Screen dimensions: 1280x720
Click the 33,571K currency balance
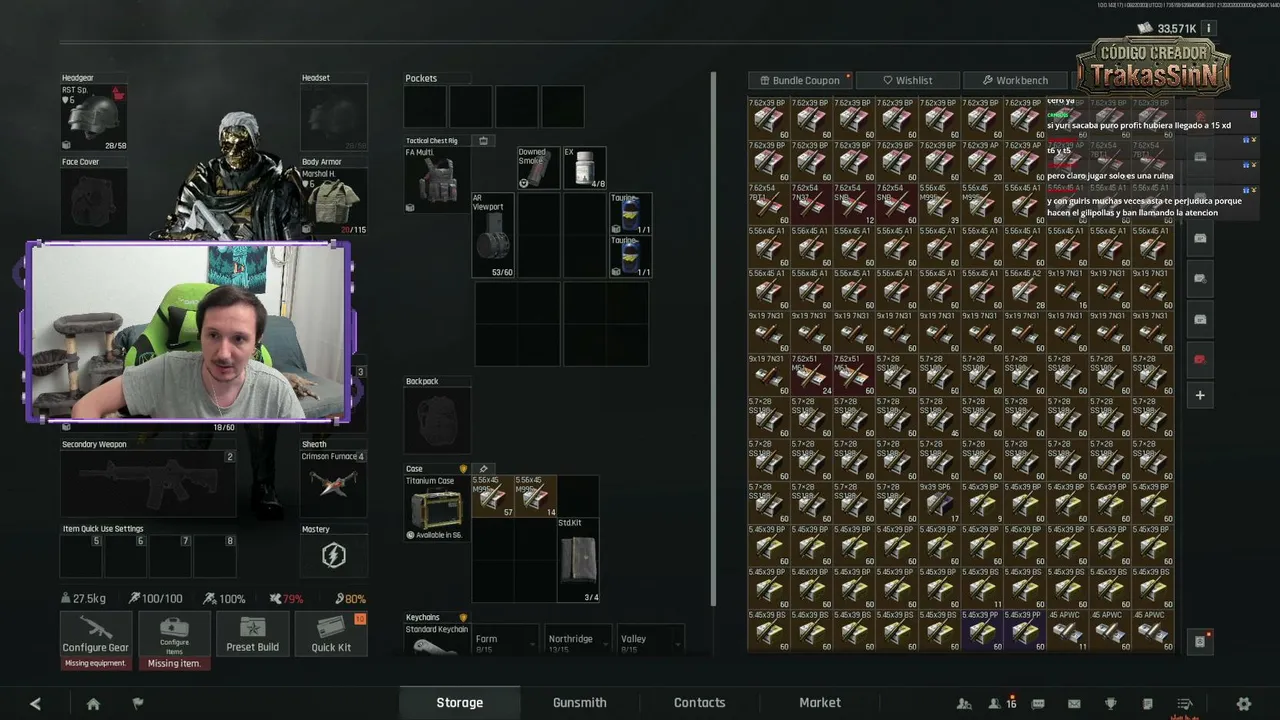click(1168, 29)
